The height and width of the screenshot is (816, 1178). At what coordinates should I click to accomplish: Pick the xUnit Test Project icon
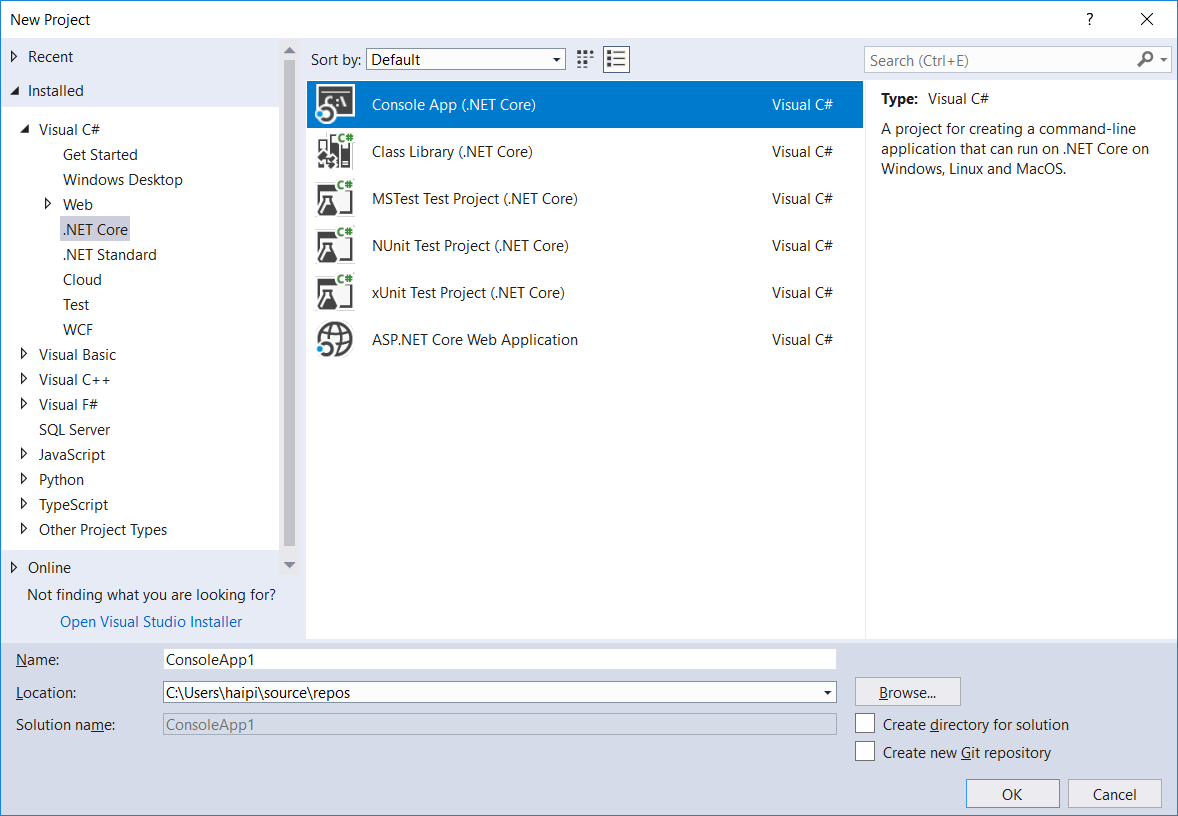(x=335, y=293)
